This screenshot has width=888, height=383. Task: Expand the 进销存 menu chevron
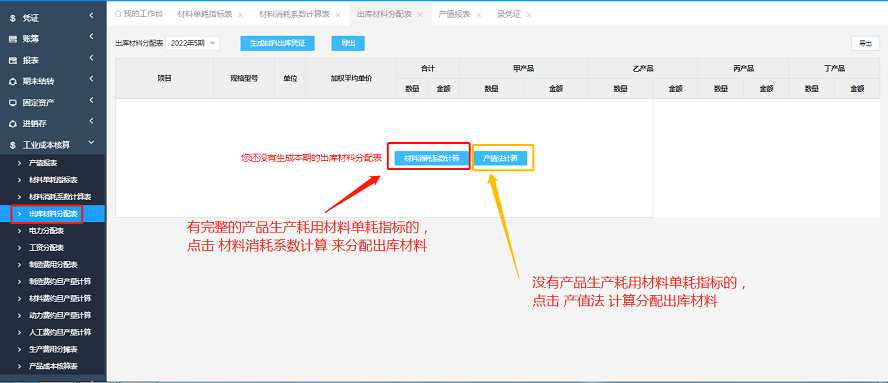(x=91, y=122)
